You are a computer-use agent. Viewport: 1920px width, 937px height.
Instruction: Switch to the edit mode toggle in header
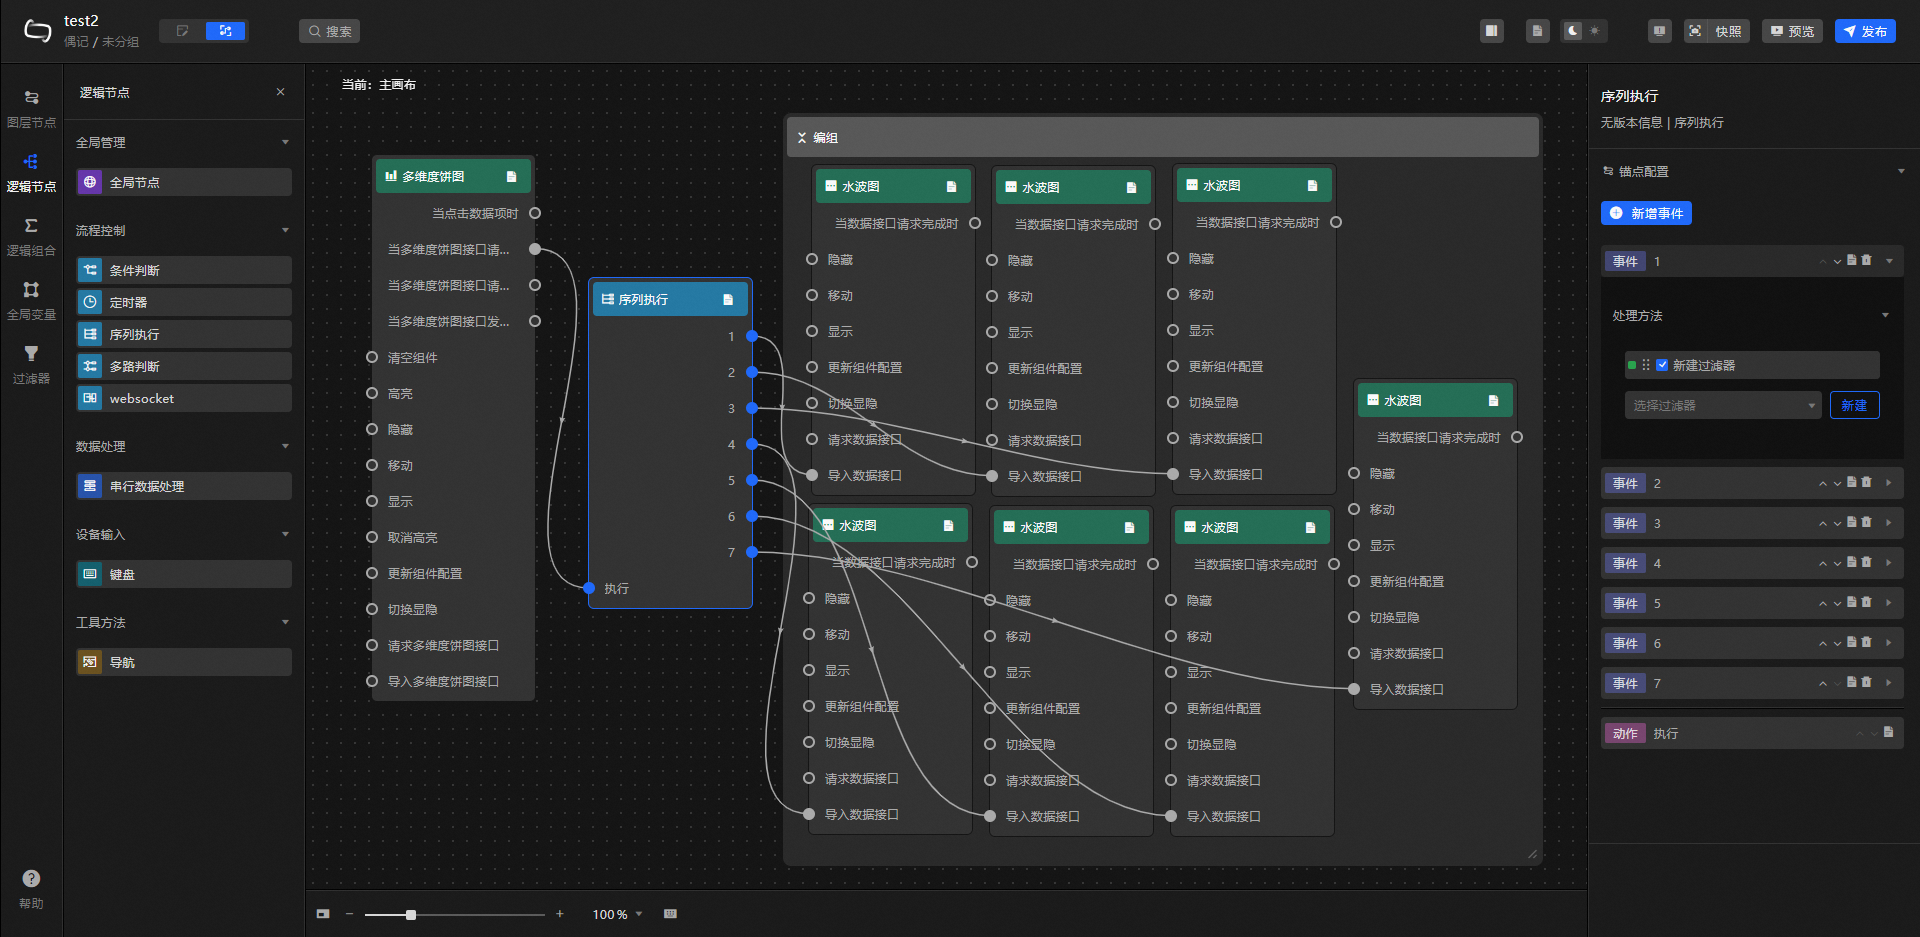[182, 31]
